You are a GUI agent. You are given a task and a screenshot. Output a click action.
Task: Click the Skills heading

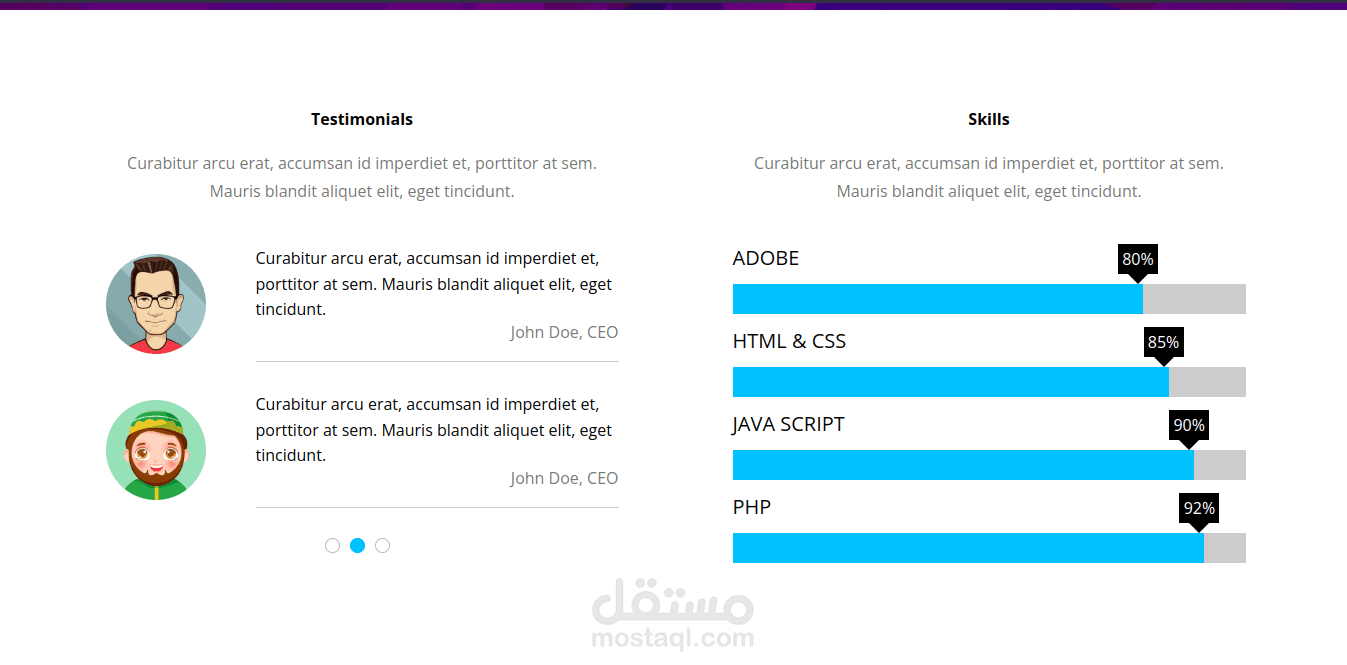pyautogui.click(x=988, y=119)
